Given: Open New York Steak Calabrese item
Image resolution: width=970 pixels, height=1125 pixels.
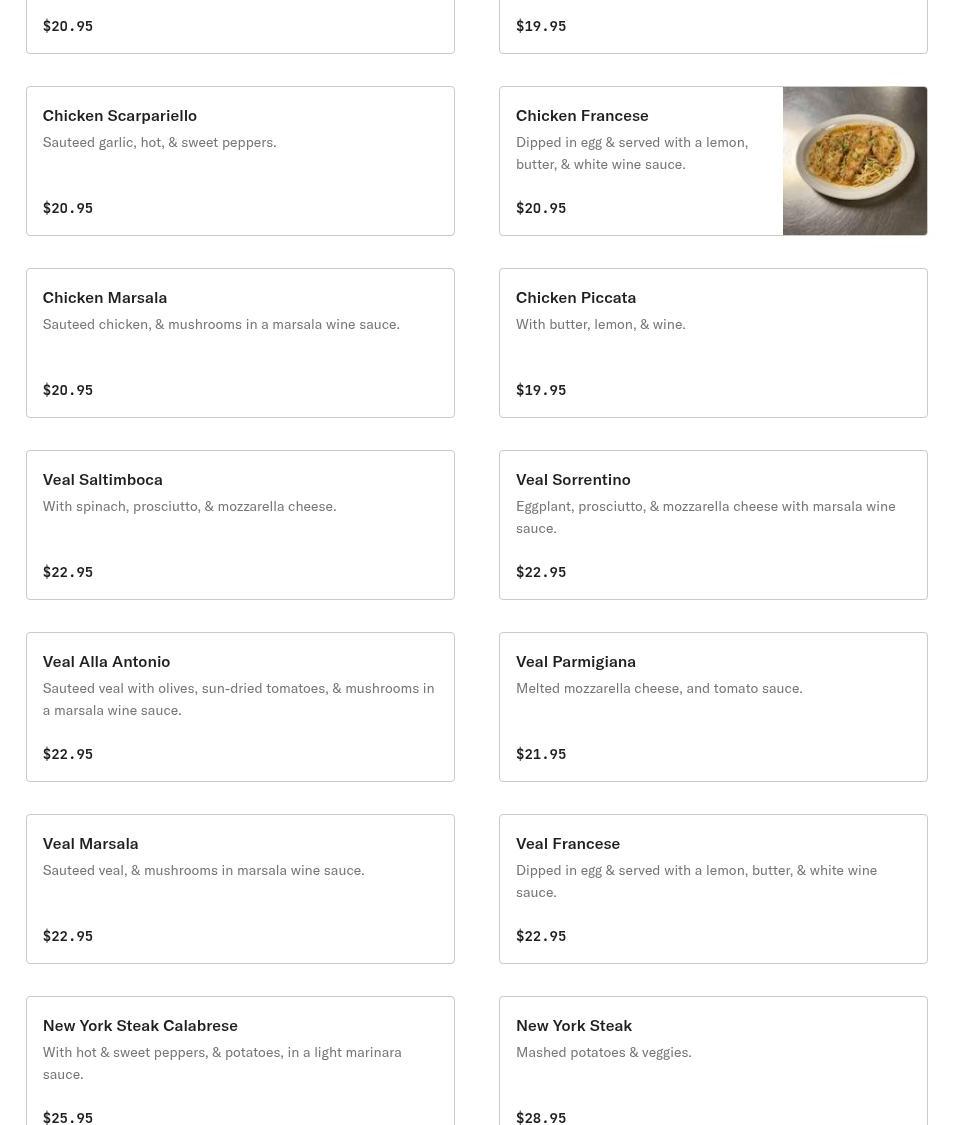Looking at the screenshot, I should [x=240, y=1062].
